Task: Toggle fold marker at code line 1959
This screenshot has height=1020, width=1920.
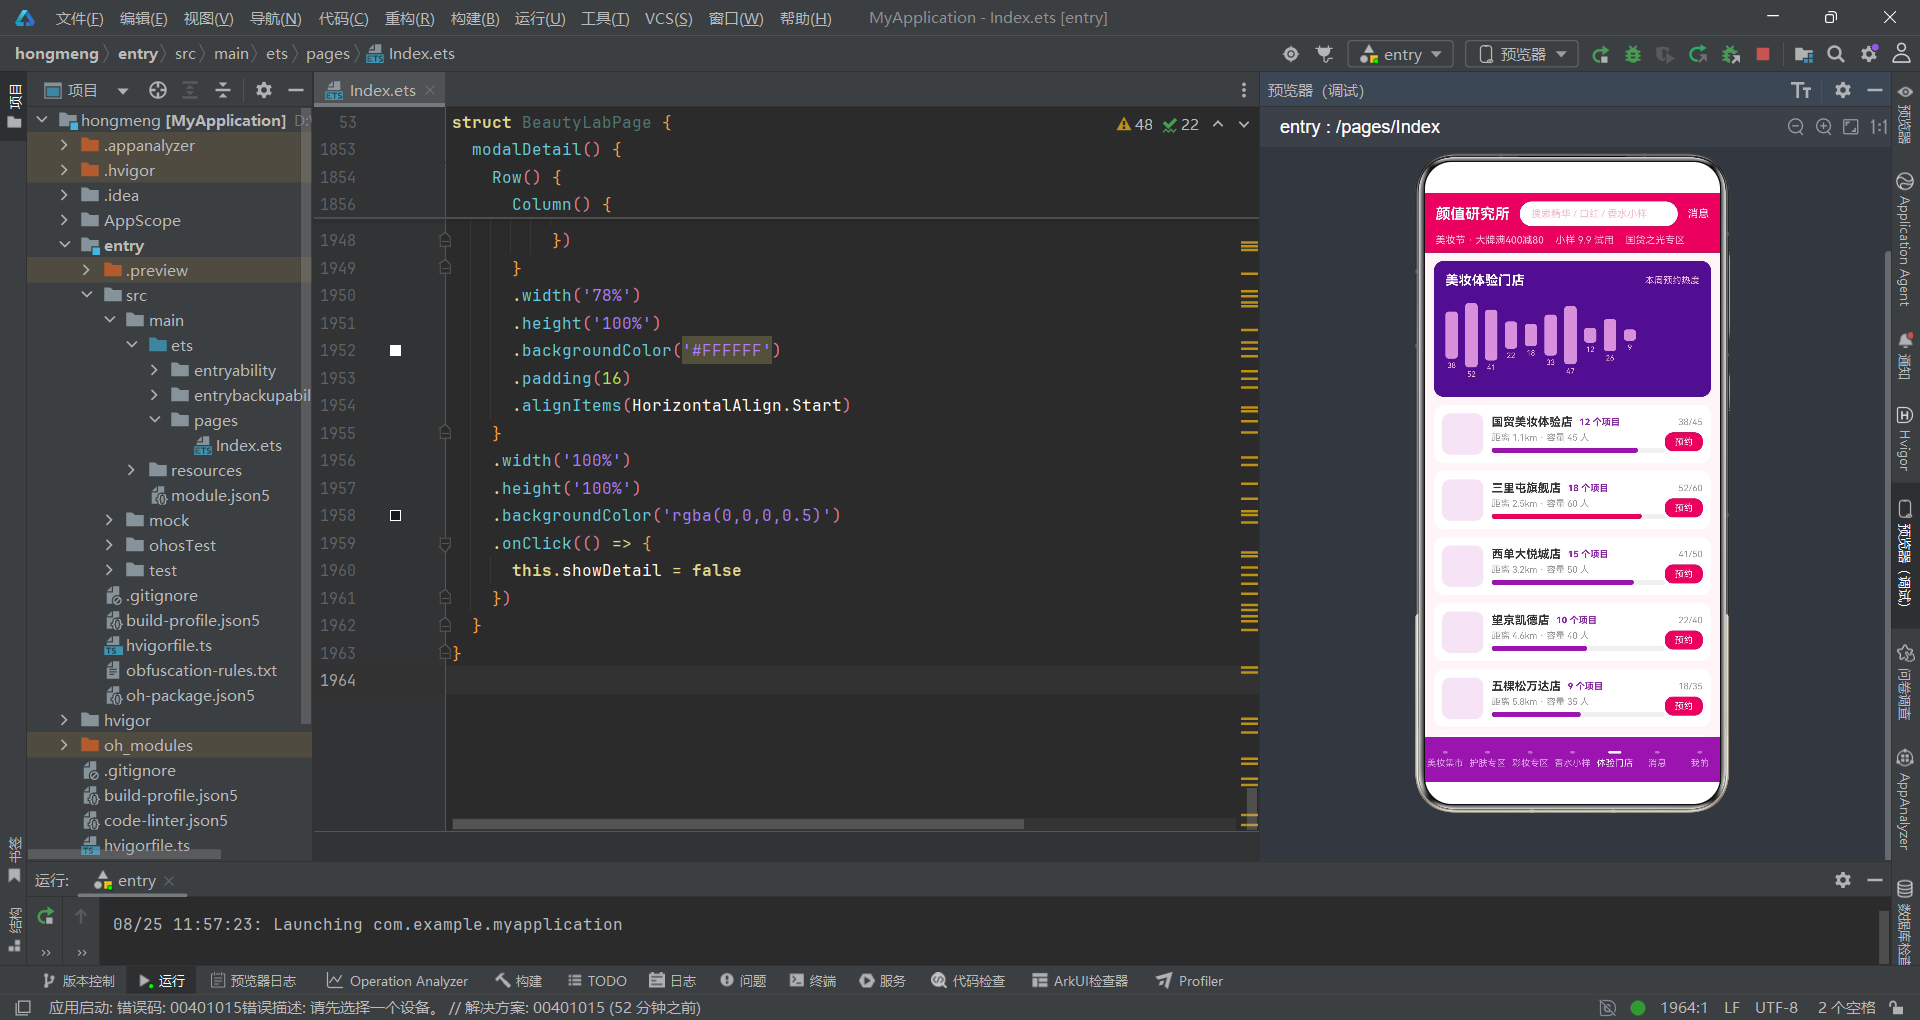Action: point(446,543)
